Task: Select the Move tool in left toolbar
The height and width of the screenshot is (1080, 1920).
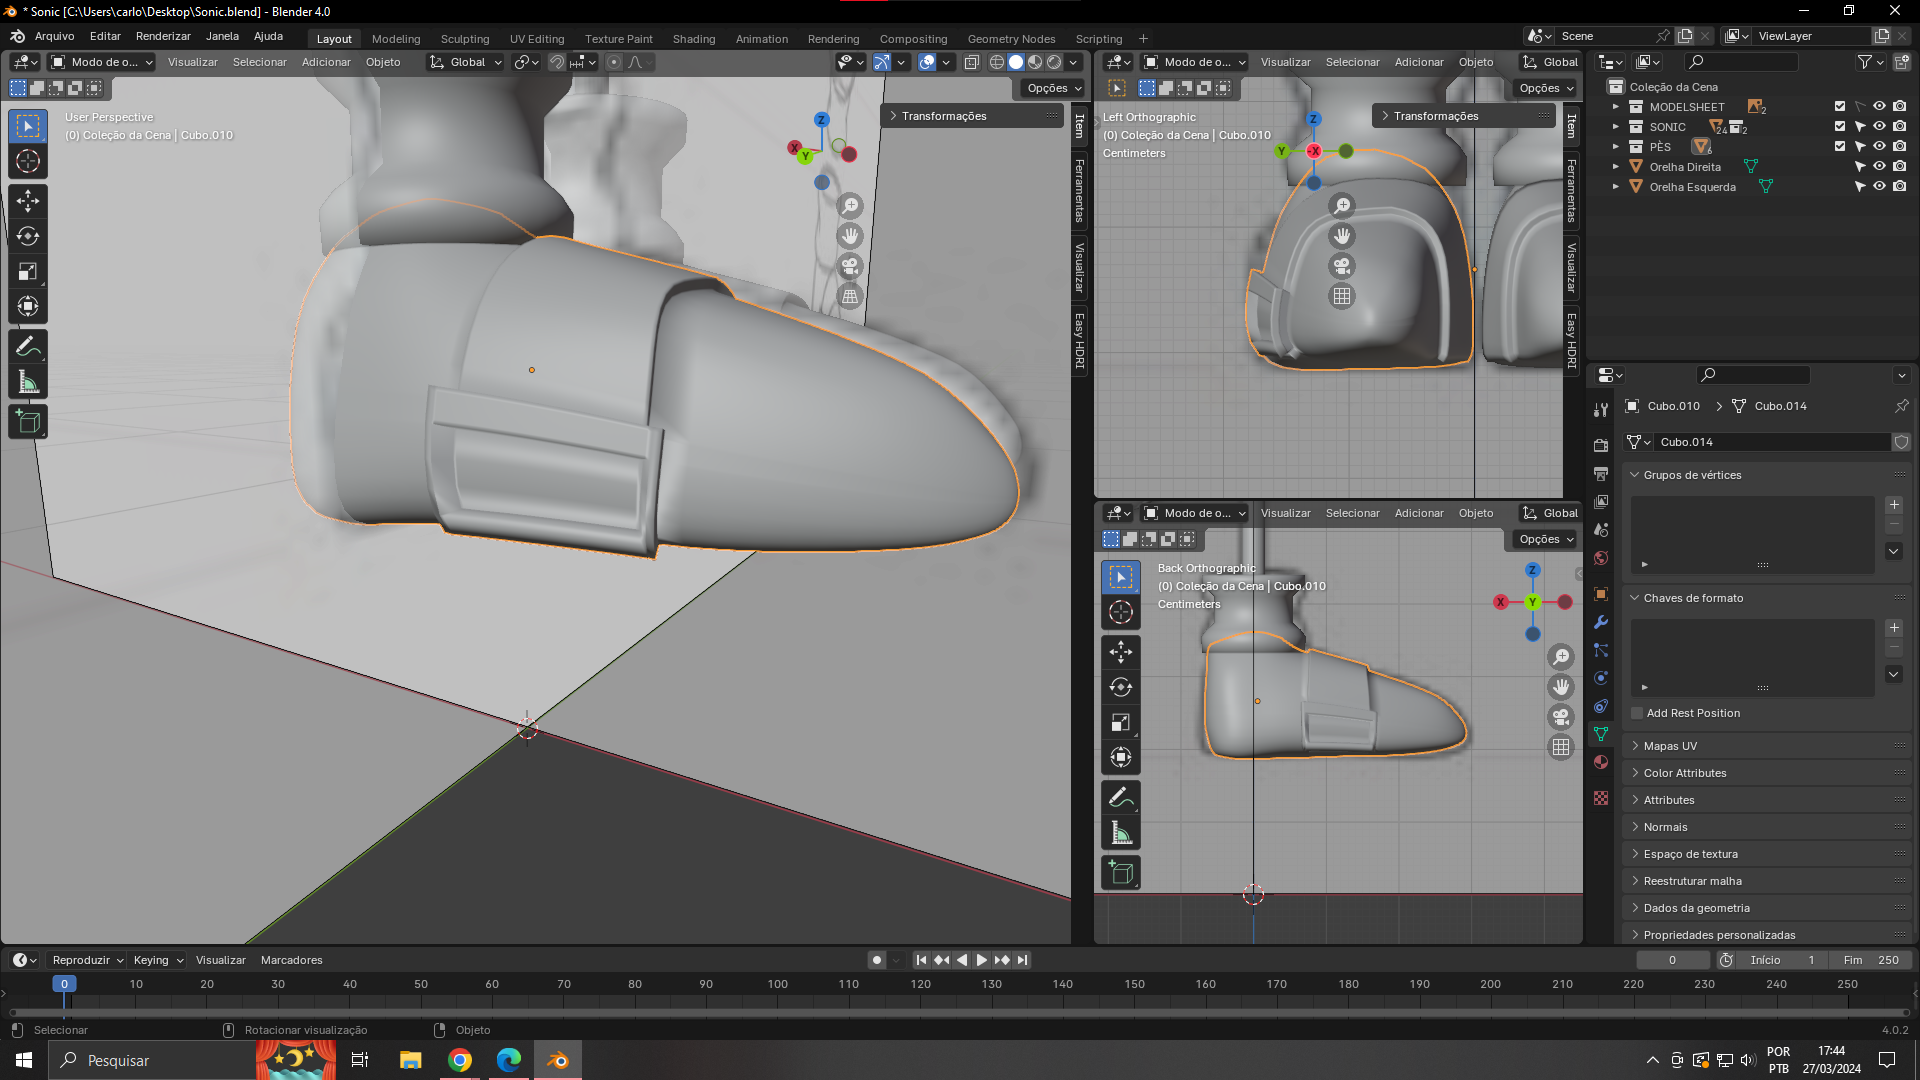Action: [x=28, y=201]
